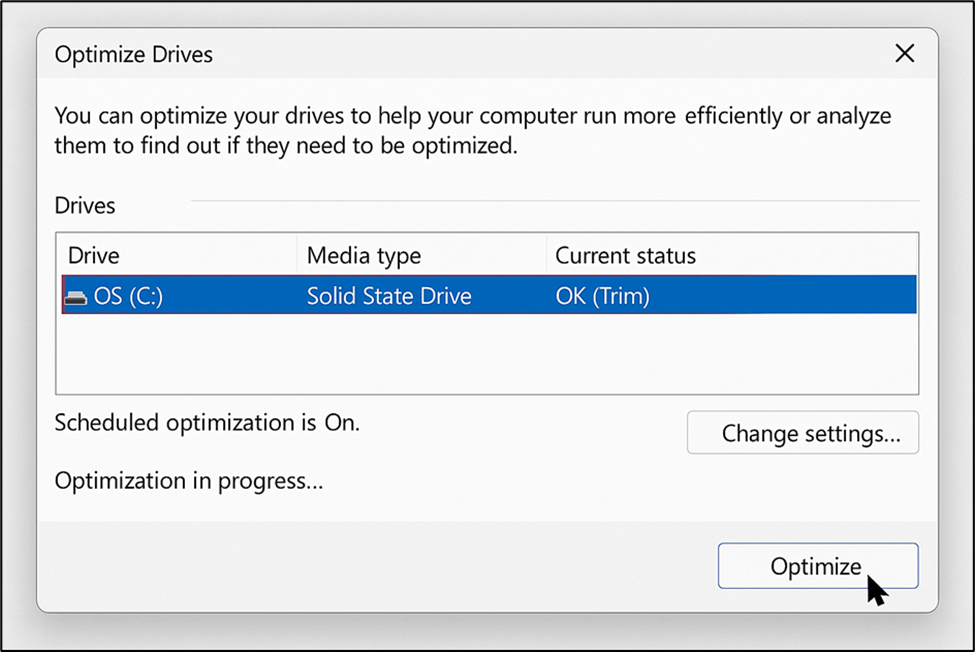975x652 pixels.
Task: Click the Solid State Drive media type cell
Action: [x=389, y=296]
